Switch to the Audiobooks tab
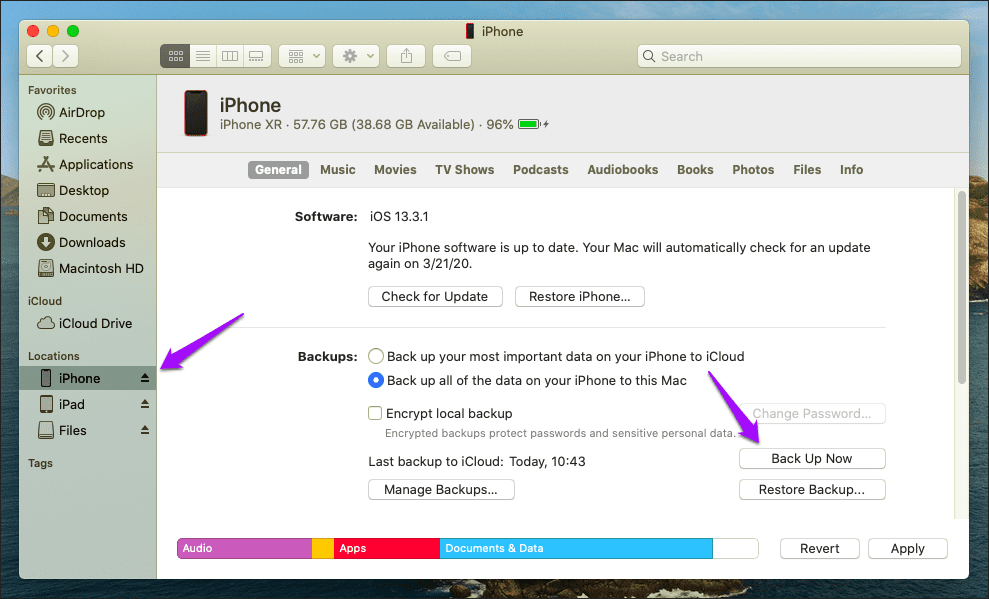This screenshot has width=989, height=599. 623,170
